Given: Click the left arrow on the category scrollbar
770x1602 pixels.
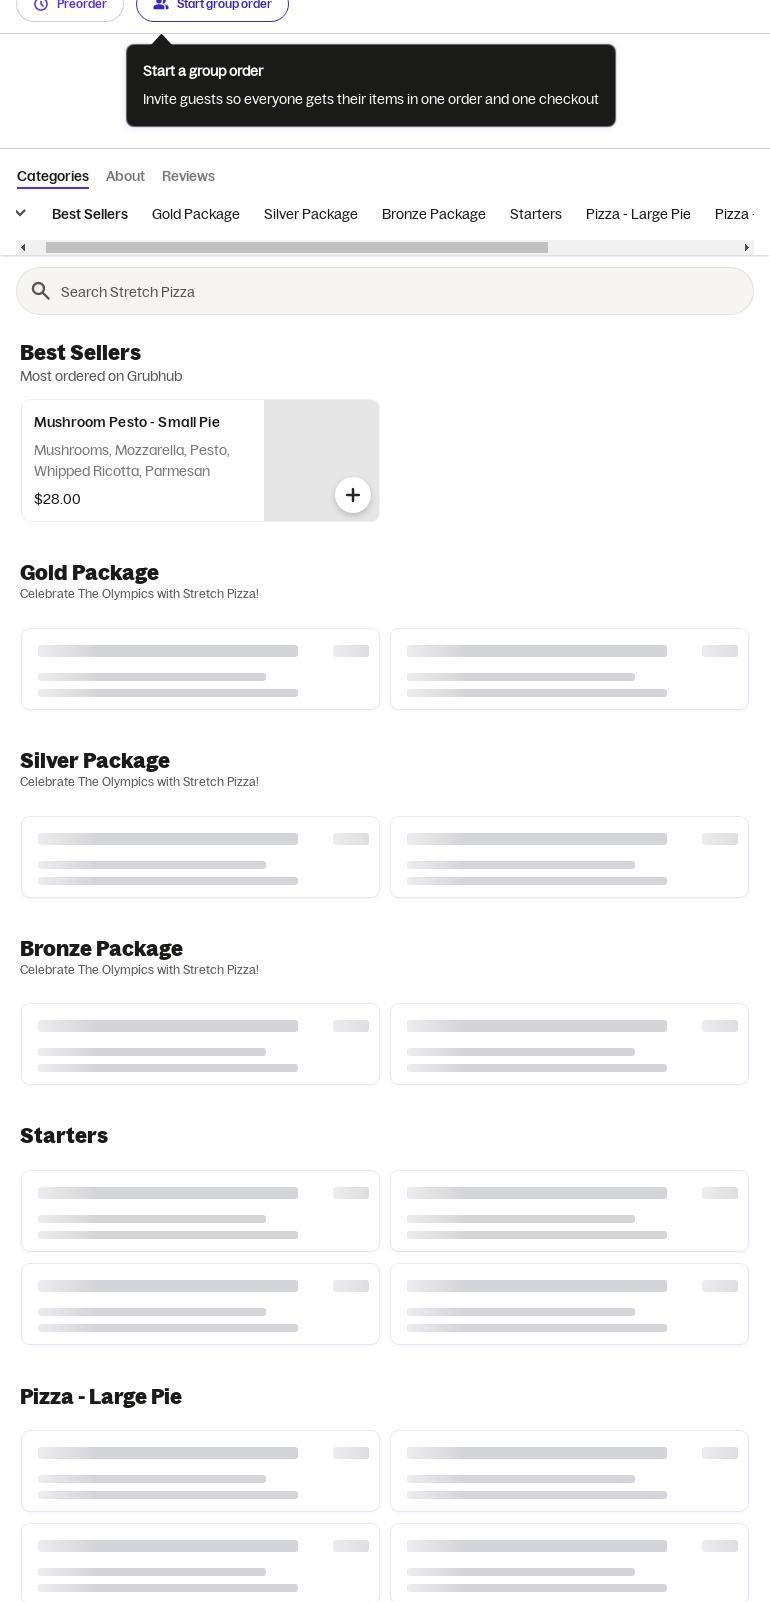Looking at the screenshot, I should pos(23,246).
